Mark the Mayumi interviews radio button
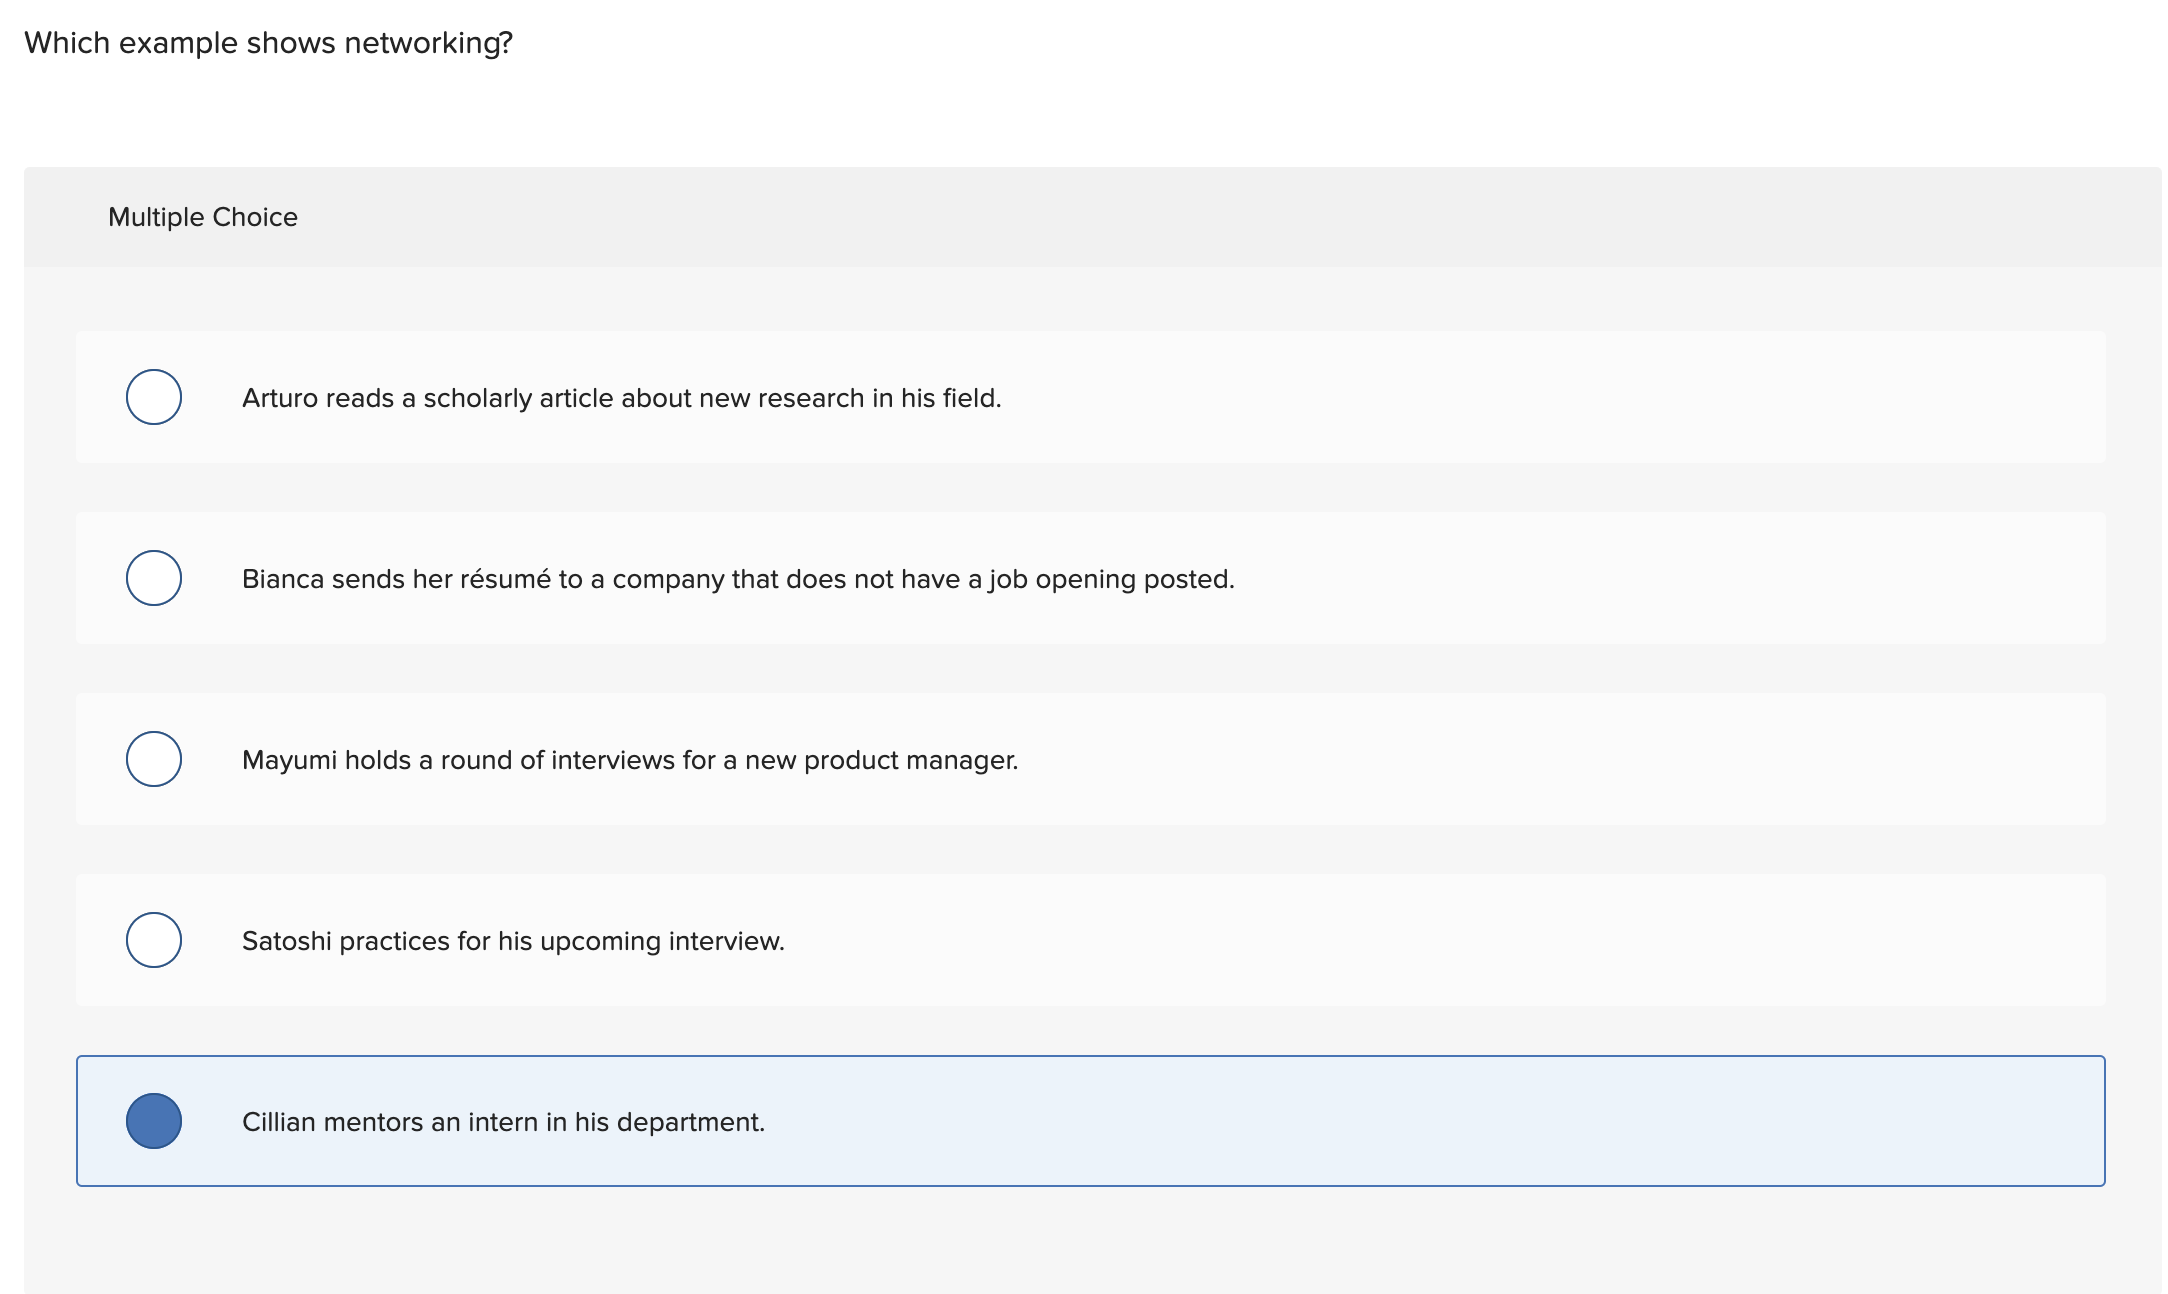 (154, 759)
